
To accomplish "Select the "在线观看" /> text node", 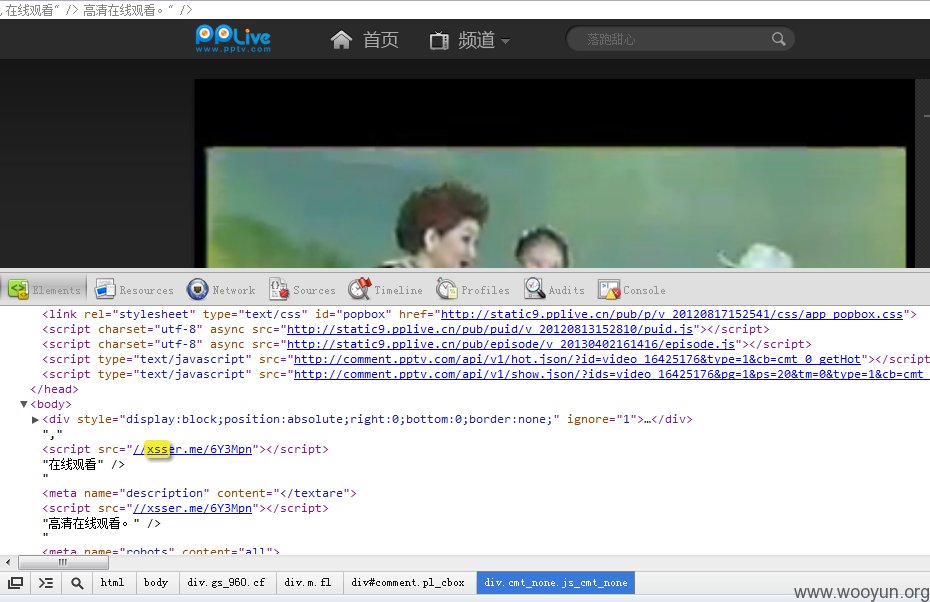I will click(x=84, y=464).
